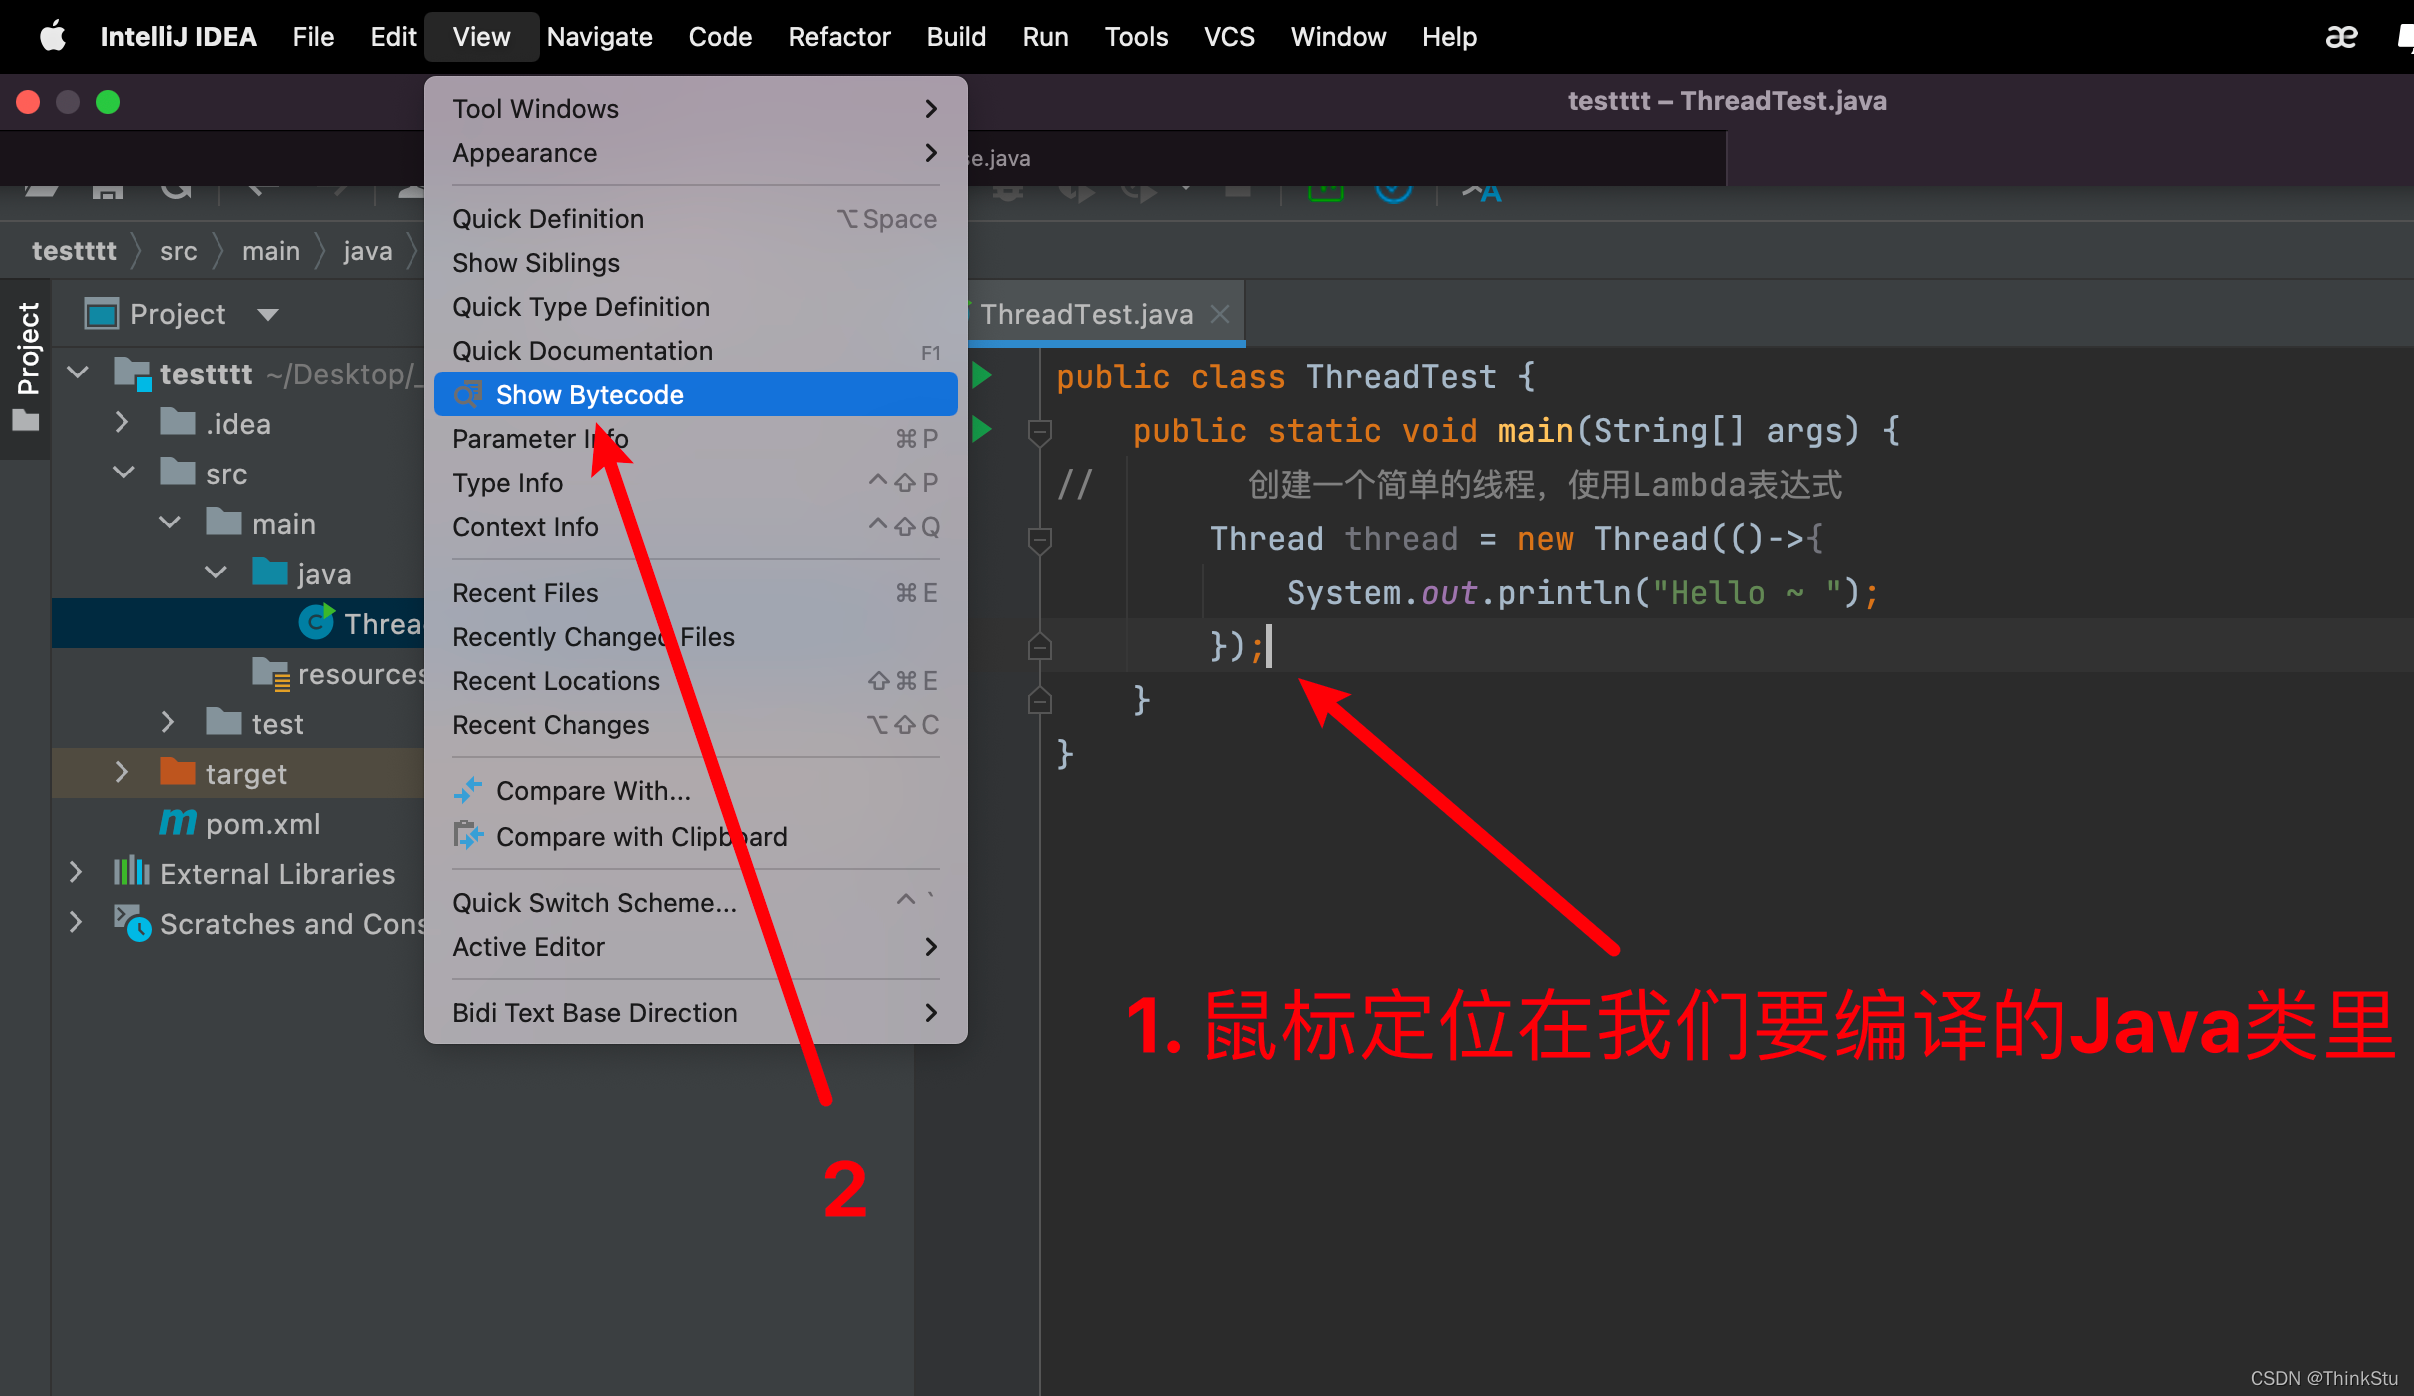2414x1396 pixels.
Task: Close the ThreadTest.java editor tab
Action: pos(1220,314)
